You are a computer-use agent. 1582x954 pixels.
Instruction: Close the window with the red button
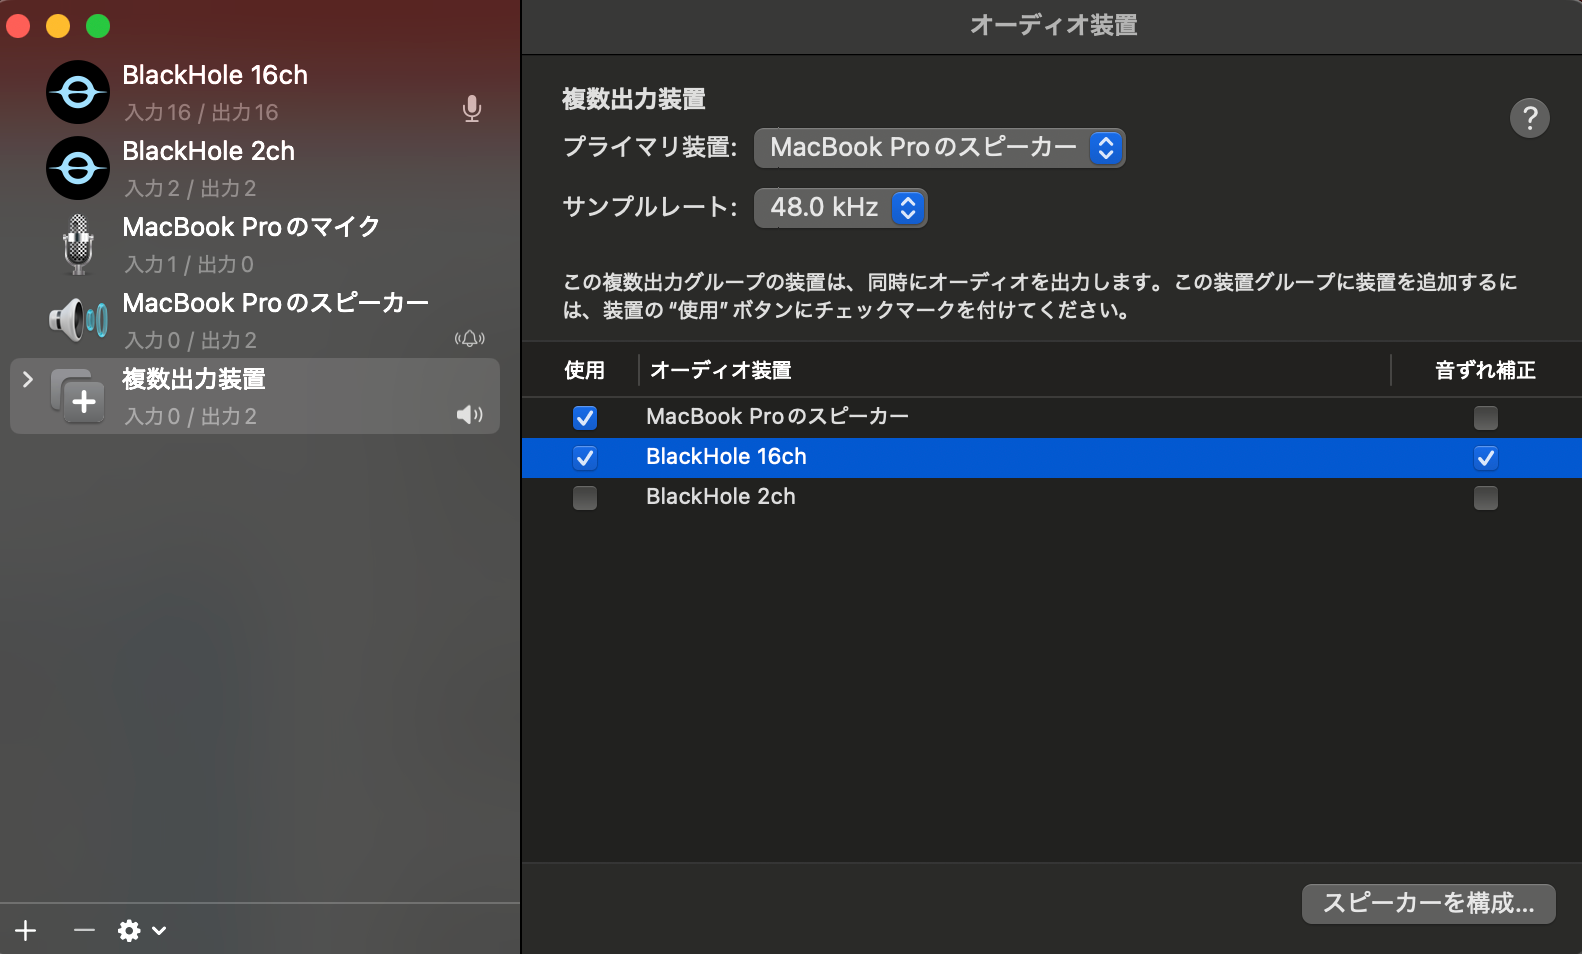[18, 26]
